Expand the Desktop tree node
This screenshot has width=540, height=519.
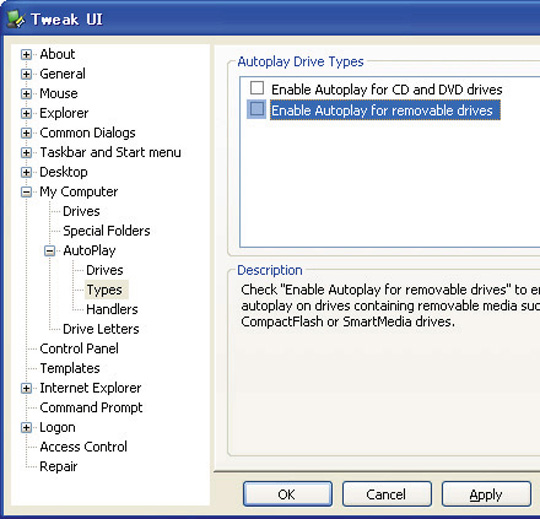pyautogui.click(x=26, y=172)
